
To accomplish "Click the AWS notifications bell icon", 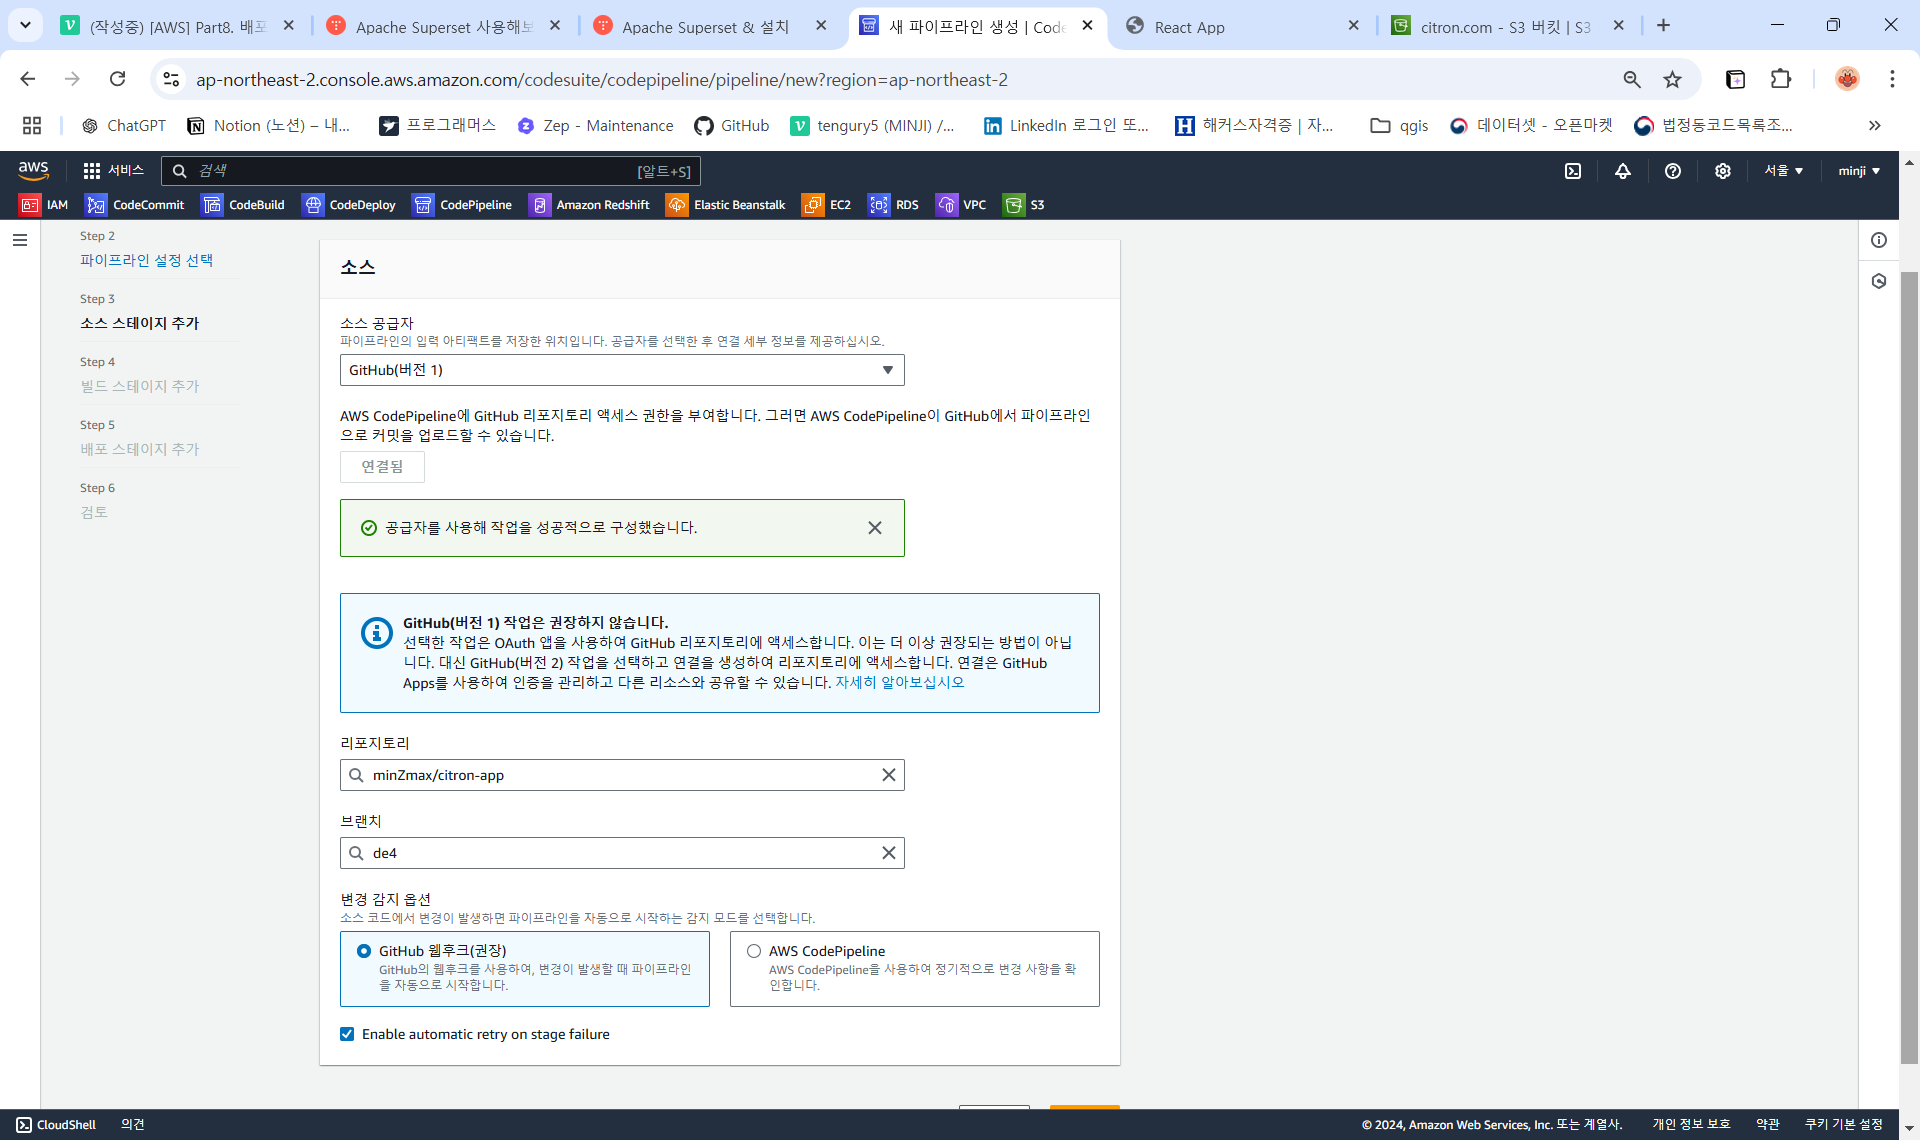I will coord(1623,171).
